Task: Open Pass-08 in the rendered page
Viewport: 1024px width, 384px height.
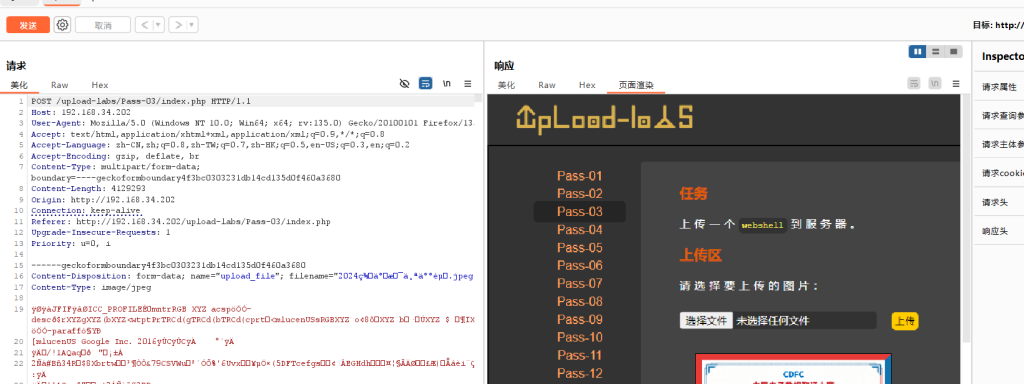Action: point(579,302)
